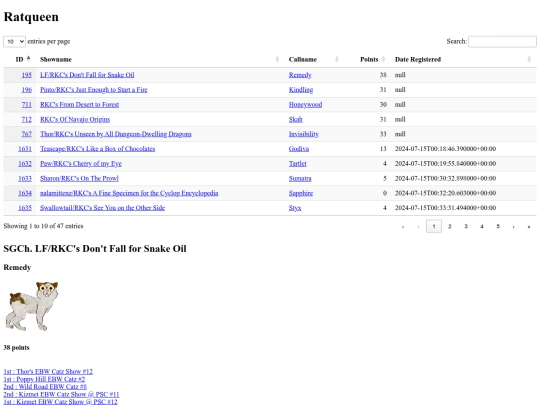The width and height of the screenshot is (540, 405).
Task: Sort table by ID column
Action: [20, 59]
